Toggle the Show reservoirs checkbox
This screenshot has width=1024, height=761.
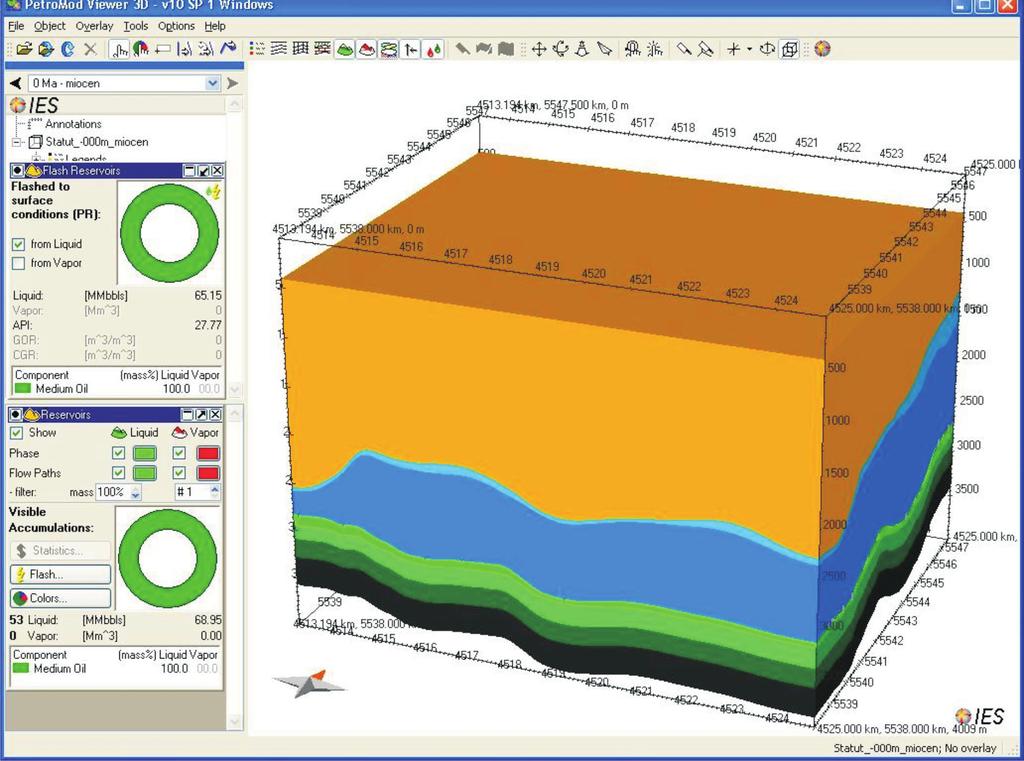click(x=16, y=432)
